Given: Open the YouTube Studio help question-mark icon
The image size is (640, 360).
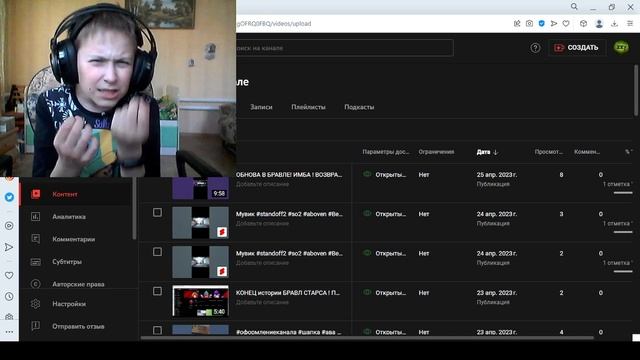Looking at the screenshot, I should (535, 48).
